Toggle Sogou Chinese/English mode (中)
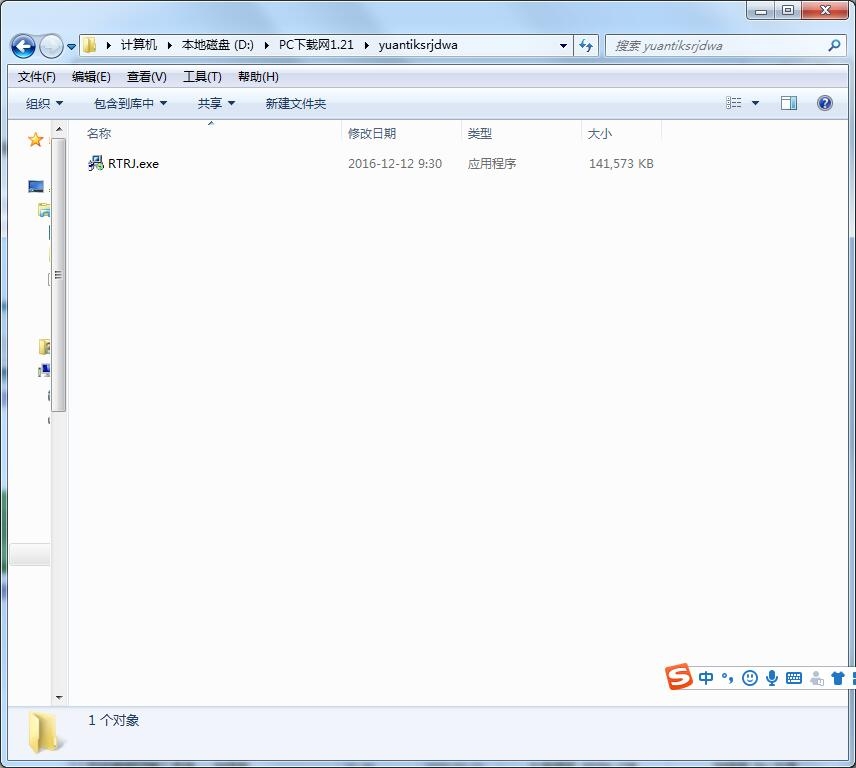Screen dimensions: 856x768 tap(707, 678)
